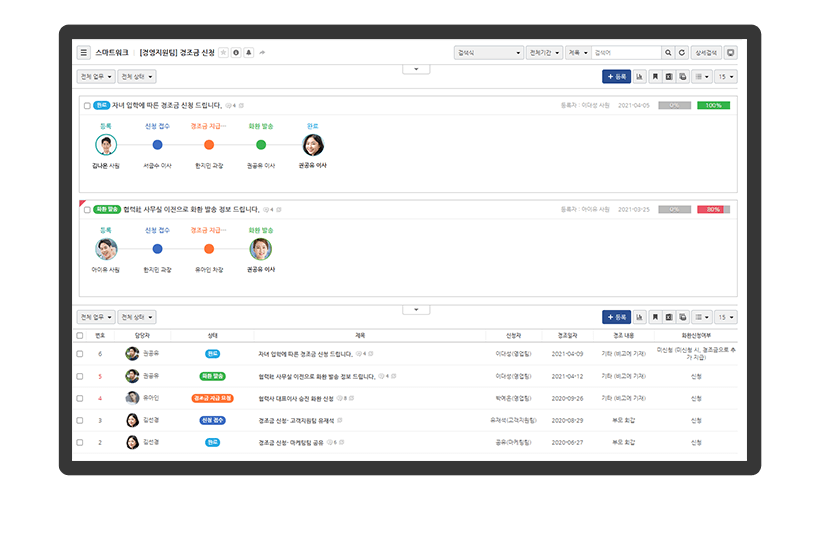
Task: Open 전체 상태 dropdown above the cards
Action: click(136, 76)
